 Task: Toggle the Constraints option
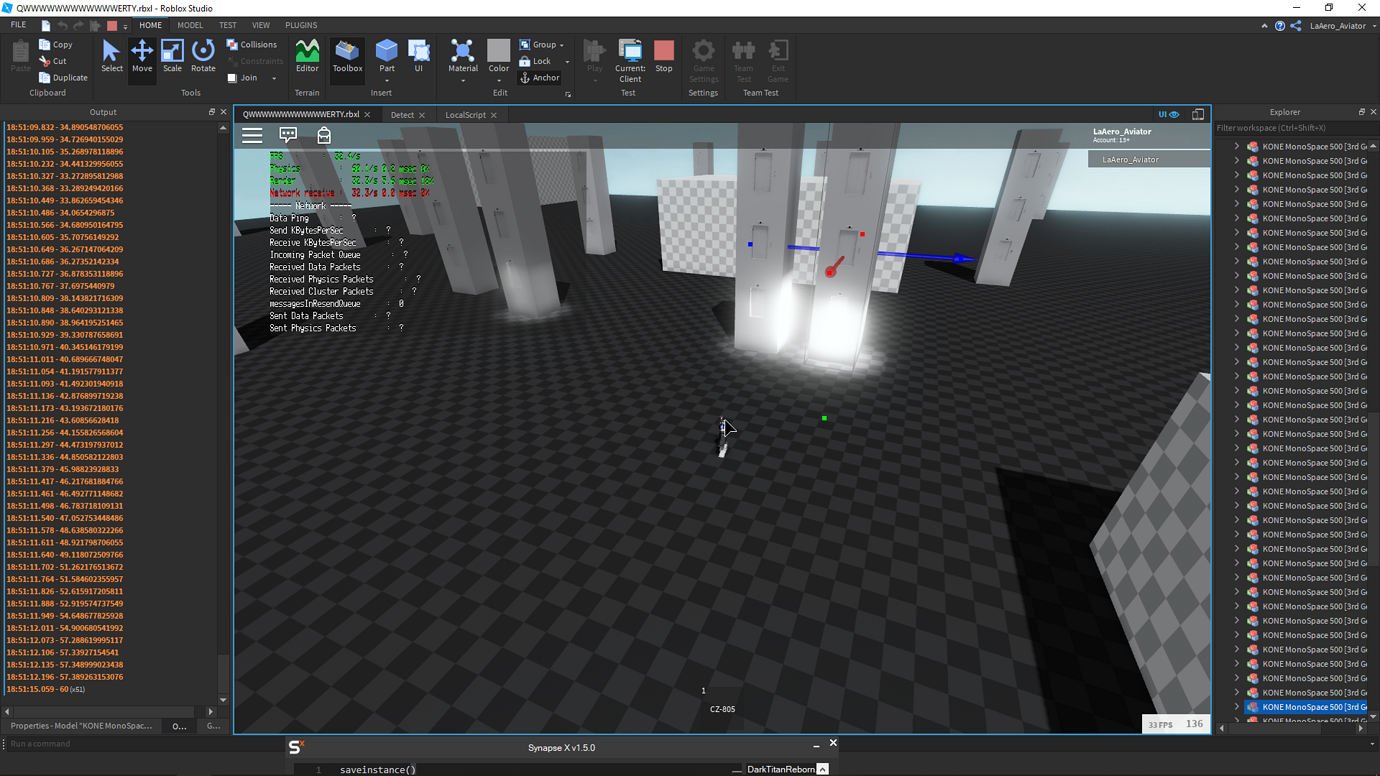click(254, 61)
